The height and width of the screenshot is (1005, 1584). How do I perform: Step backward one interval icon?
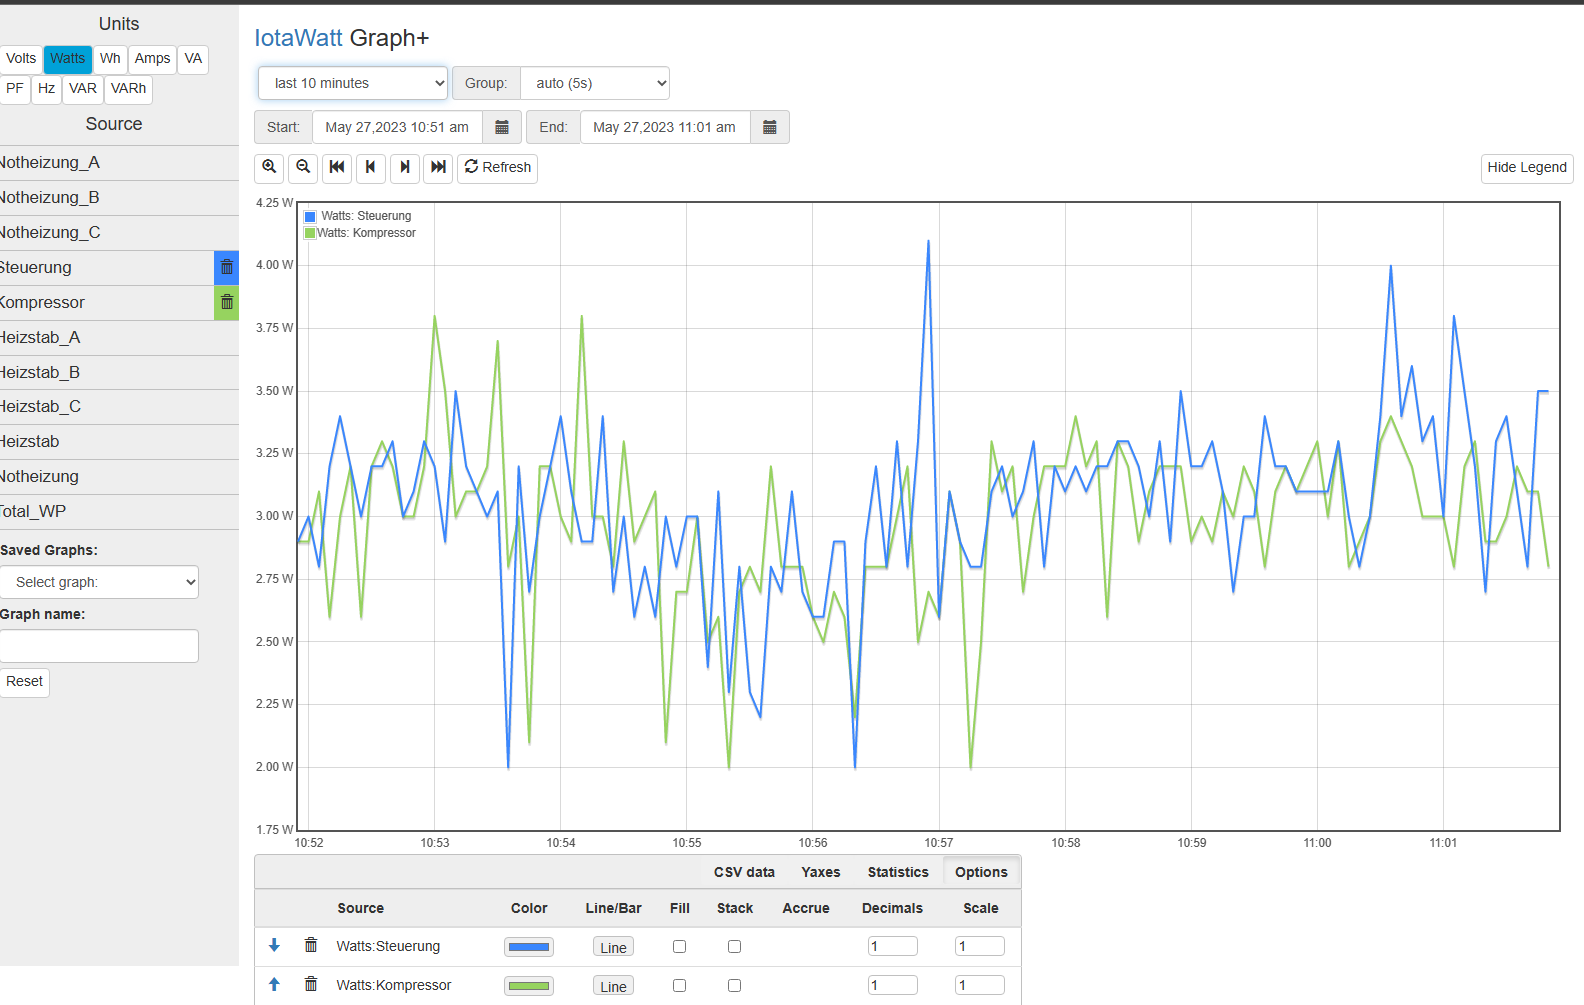[371, 168]
